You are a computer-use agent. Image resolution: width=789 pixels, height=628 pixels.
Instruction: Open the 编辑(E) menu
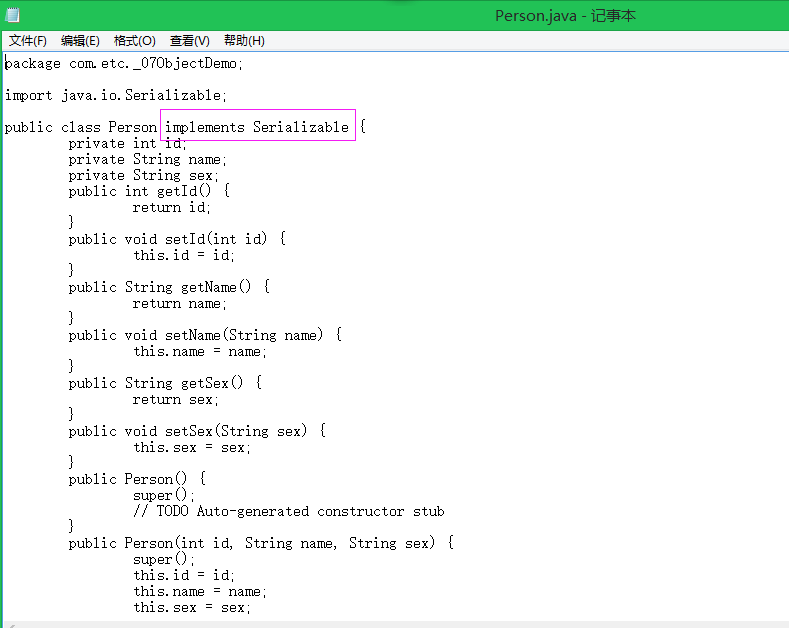pos(80,41)
